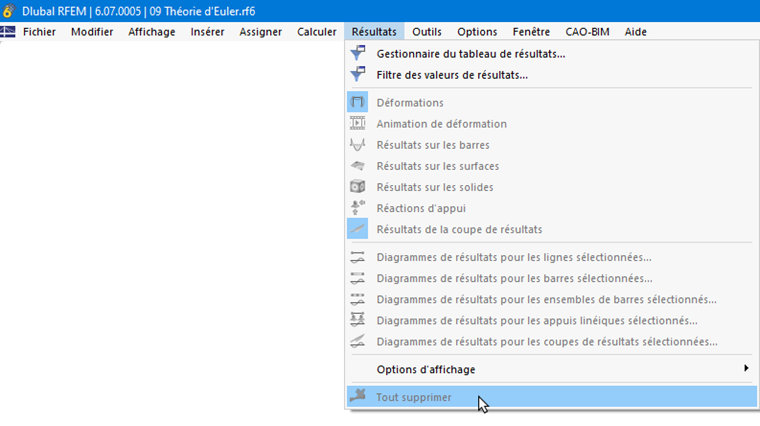Click the diagram icon for coupes de résultats

[x=358, y=341]
